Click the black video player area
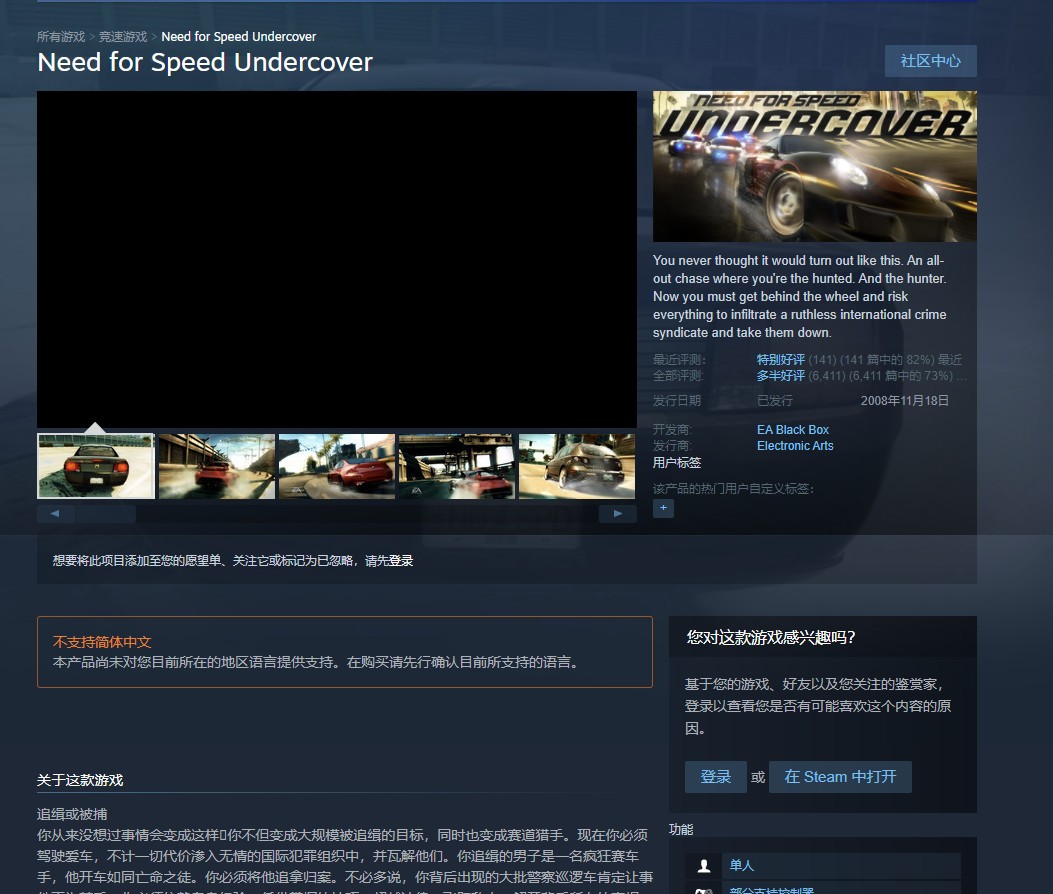This screenshot has height=894, width=1053. 336,259
